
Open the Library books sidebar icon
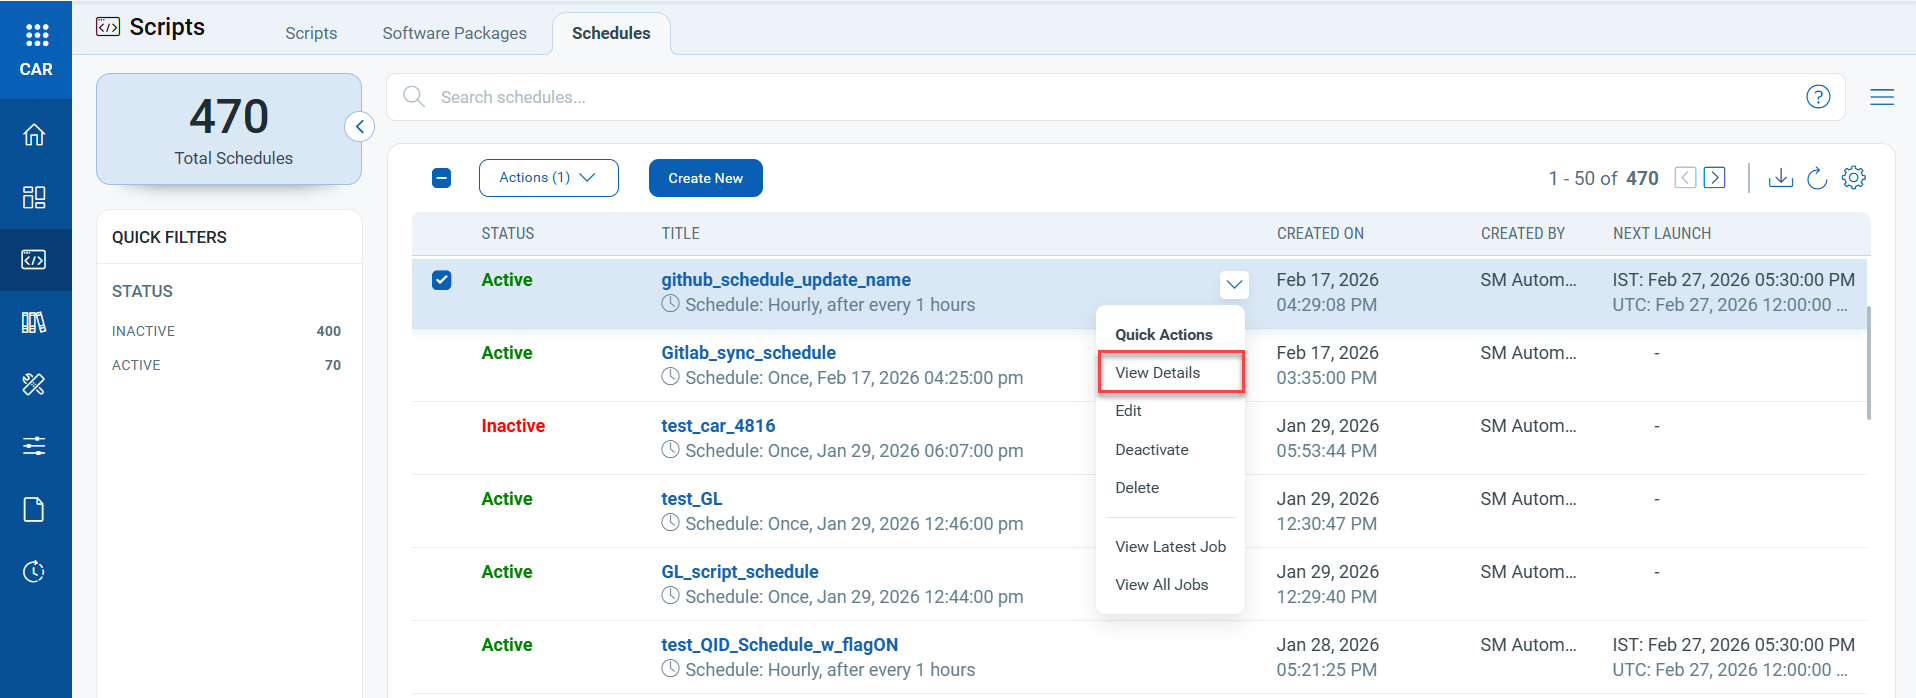pos(34,322)
